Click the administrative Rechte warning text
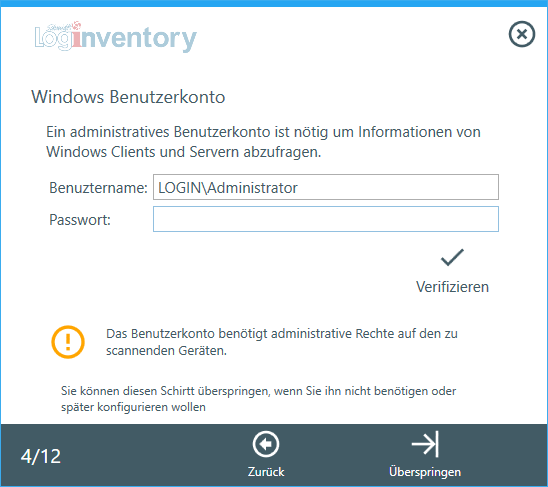The width and height of the screenshot is (548, 487). (282, 342)
